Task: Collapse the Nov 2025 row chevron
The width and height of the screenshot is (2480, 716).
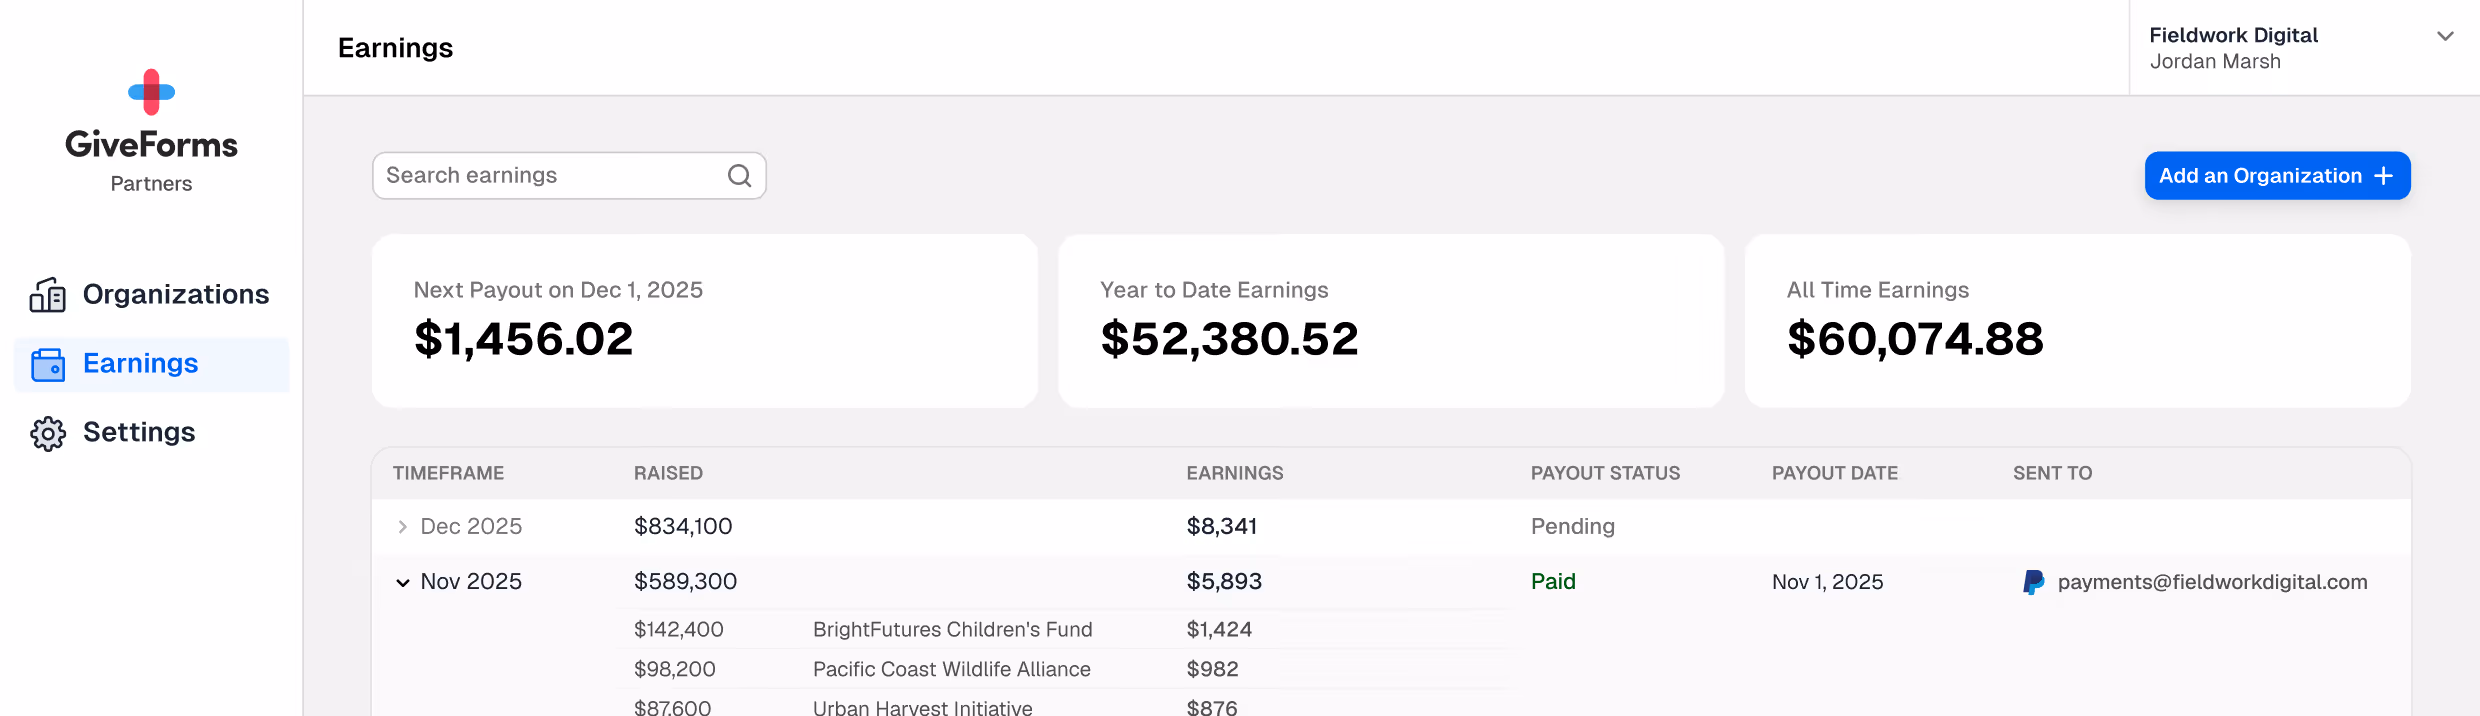Action: point(402,583)
